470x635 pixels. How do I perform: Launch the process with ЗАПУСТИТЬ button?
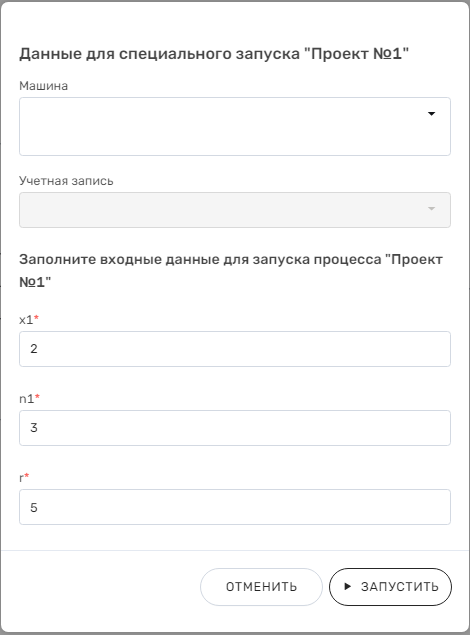click(390, 587)
